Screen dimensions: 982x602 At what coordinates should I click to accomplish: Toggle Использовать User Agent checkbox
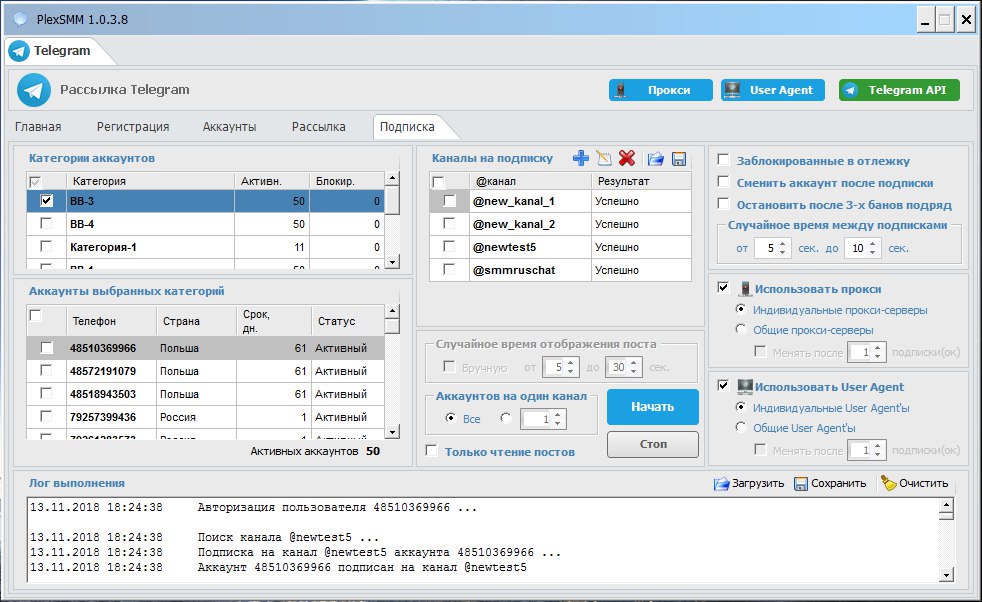(x=723, y=385)
